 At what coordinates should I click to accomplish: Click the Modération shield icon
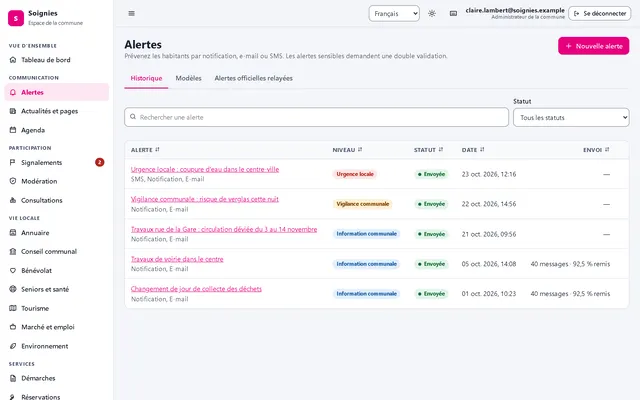(x=13, y=181)
